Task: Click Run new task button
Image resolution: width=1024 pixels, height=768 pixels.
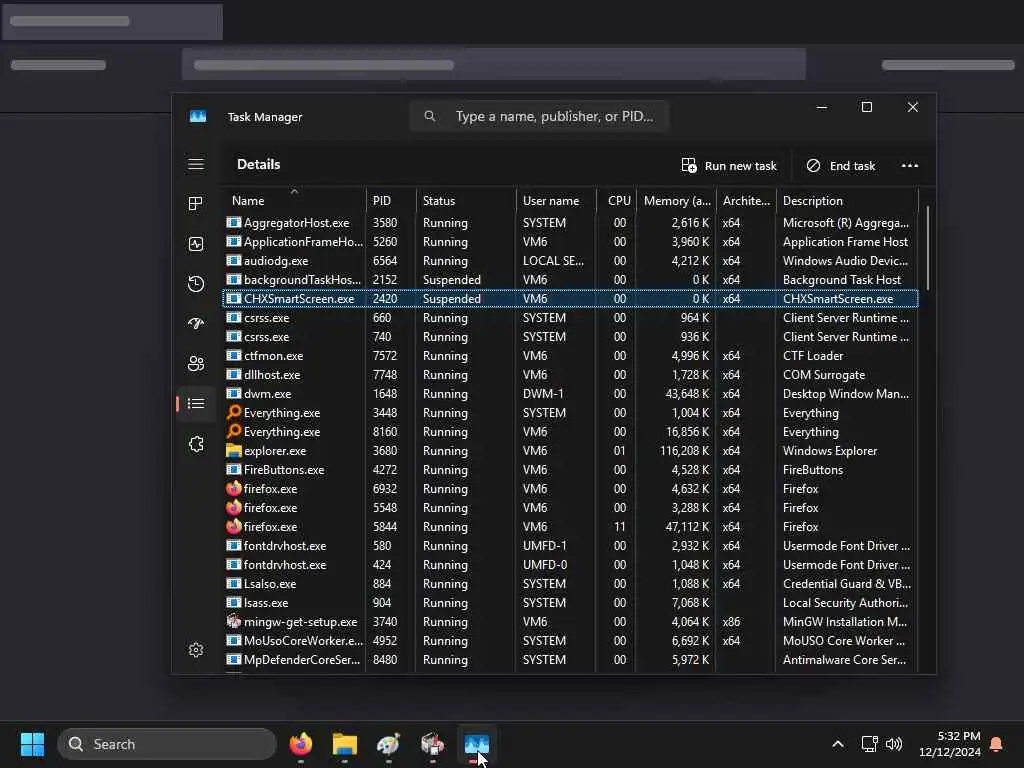Action: 729,166
